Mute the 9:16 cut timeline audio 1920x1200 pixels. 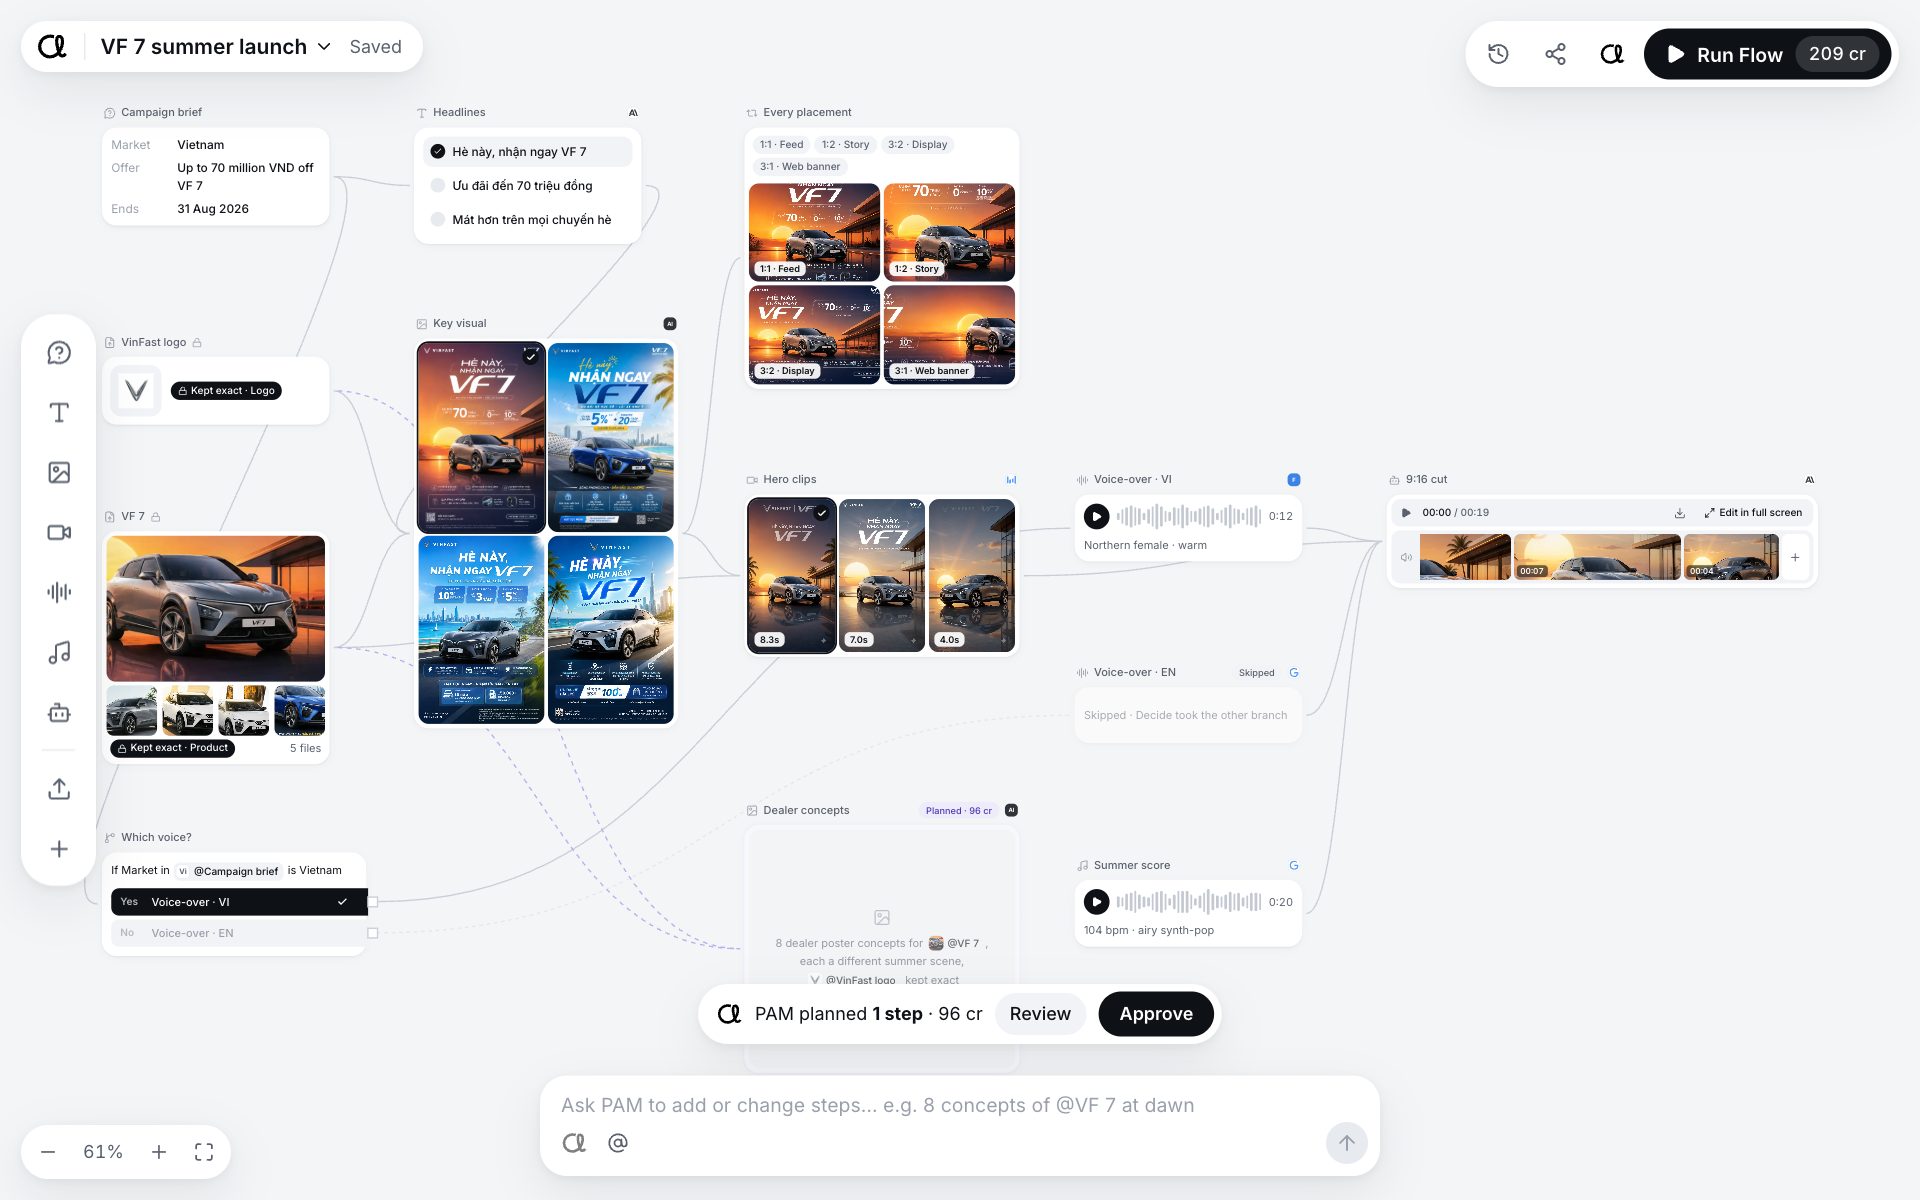[x=1405, y=558]
